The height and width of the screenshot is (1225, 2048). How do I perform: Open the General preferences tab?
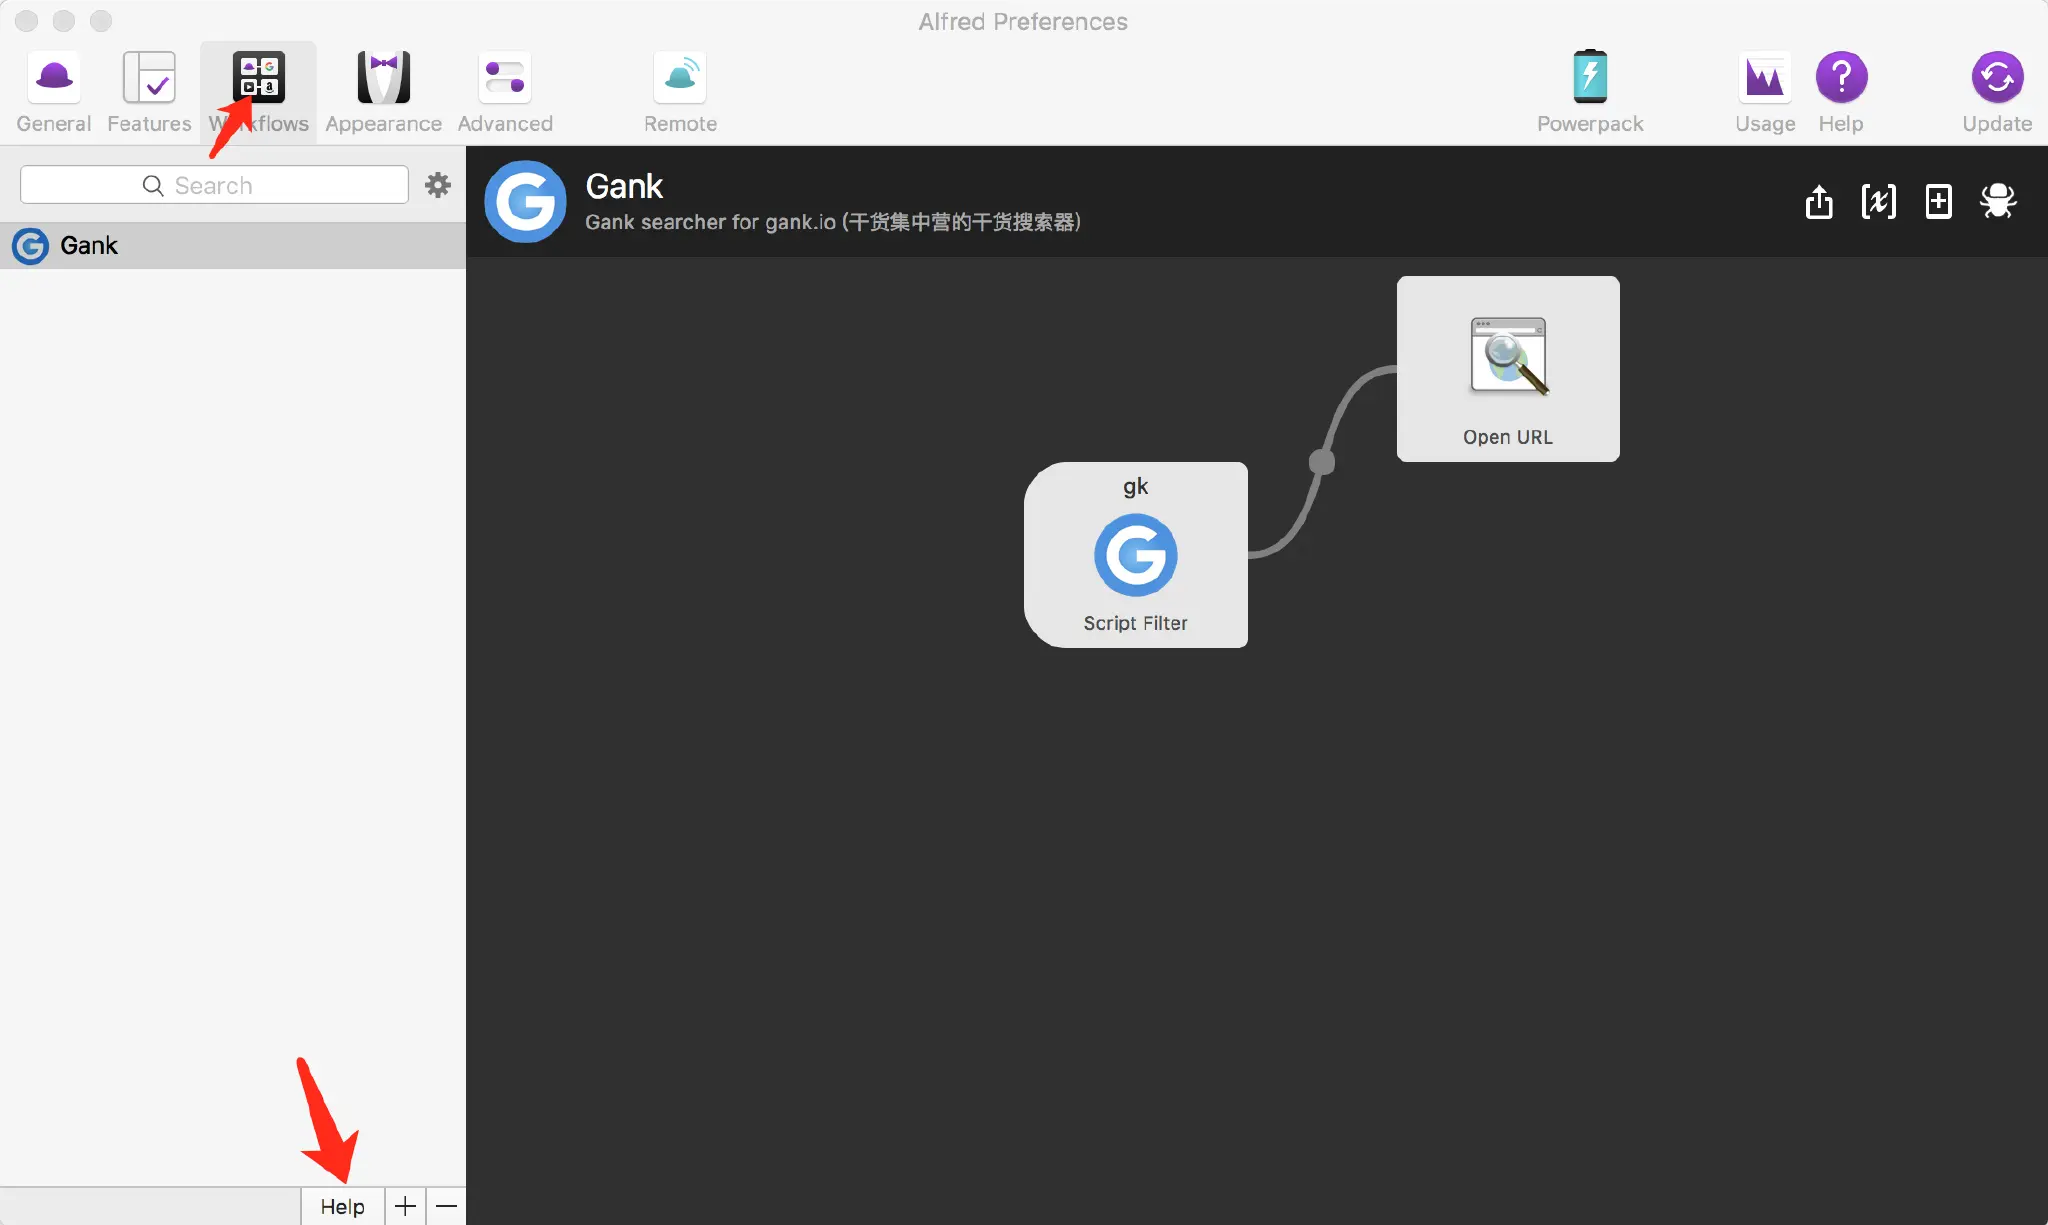tap(54, 90)
